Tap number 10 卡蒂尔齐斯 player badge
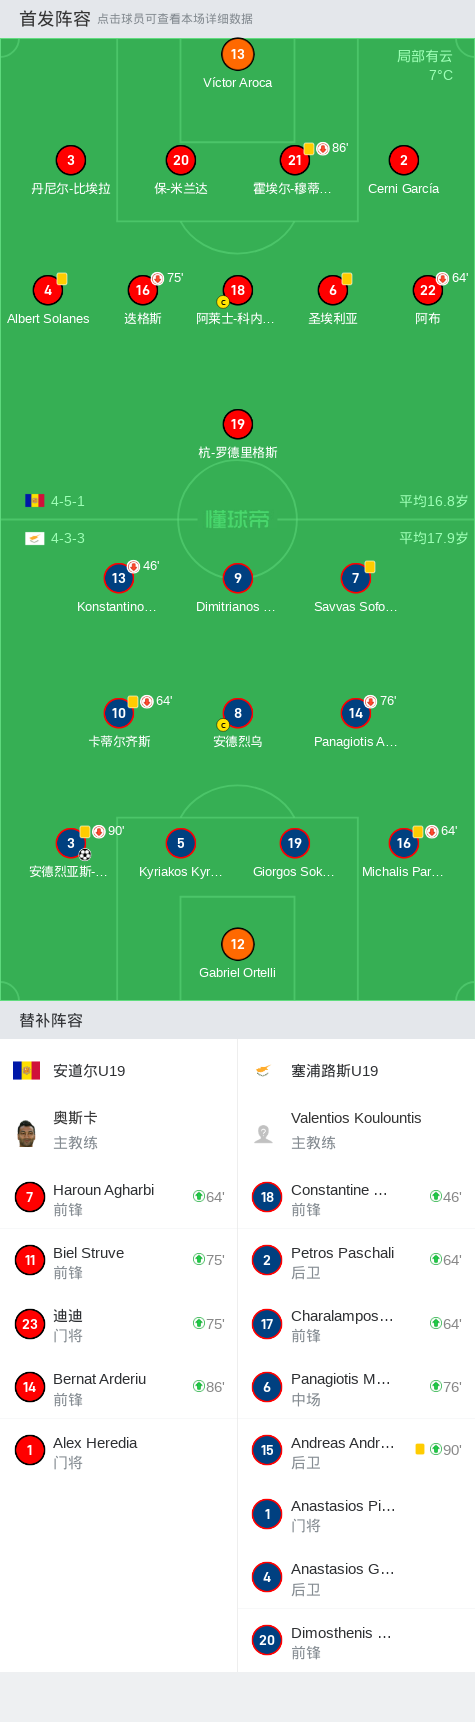The image size is (475, 1722). tap(118, 713)
